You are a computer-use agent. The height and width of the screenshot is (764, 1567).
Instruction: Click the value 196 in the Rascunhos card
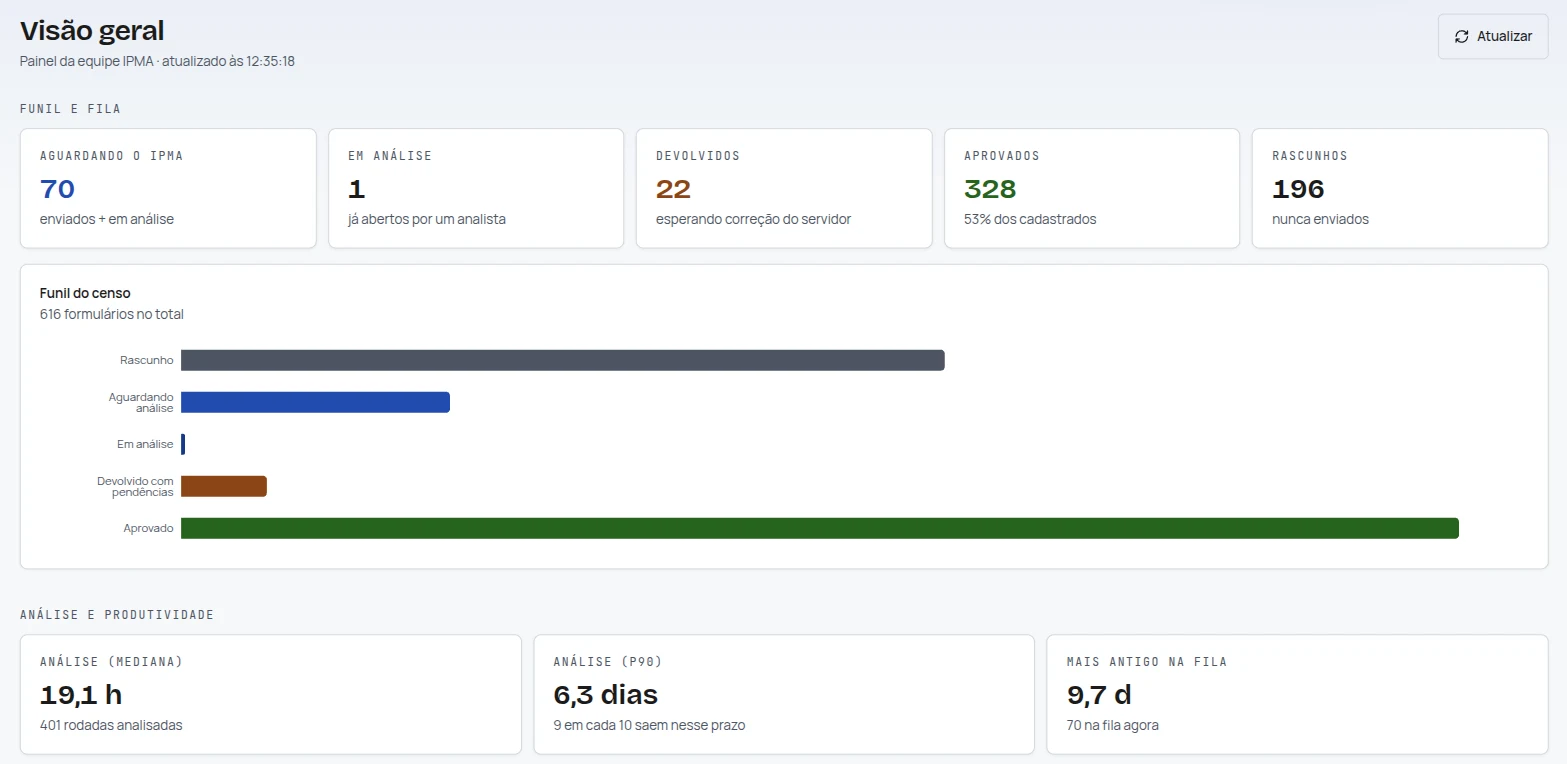1298,189
